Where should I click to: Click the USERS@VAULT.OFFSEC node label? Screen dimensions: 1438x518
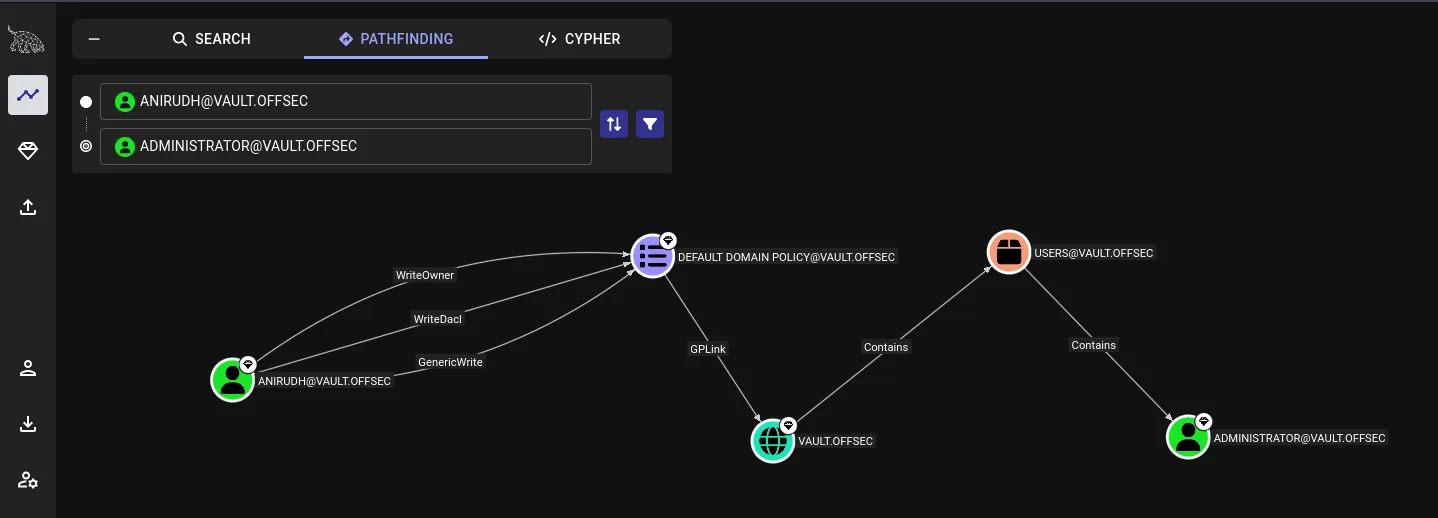(x=1094, y=253)
